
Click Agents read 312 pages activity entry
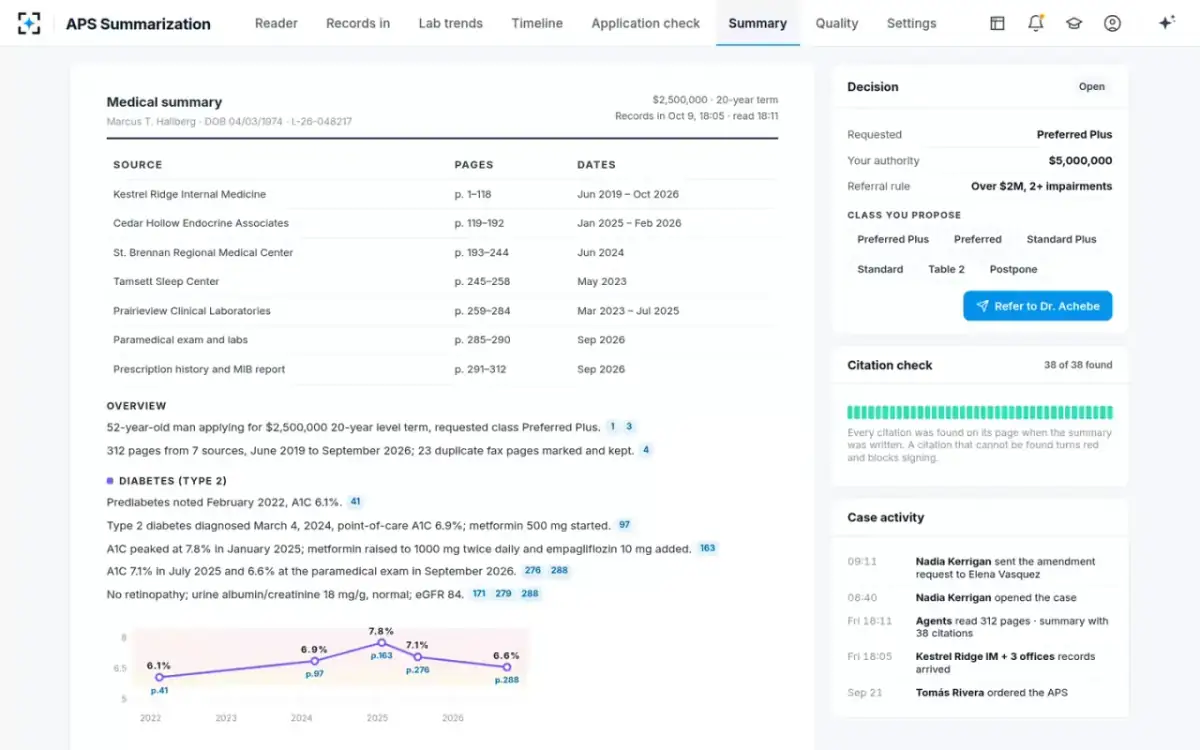(x=980, y=627)
